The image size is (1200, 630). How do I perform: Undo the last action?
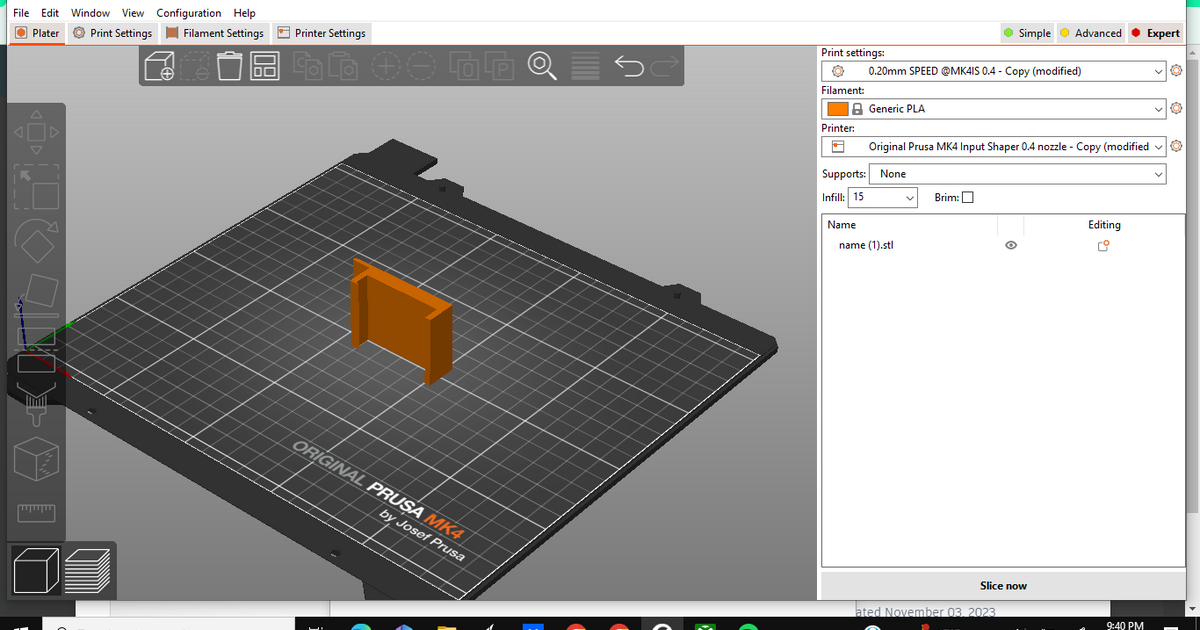coord(628,65)
